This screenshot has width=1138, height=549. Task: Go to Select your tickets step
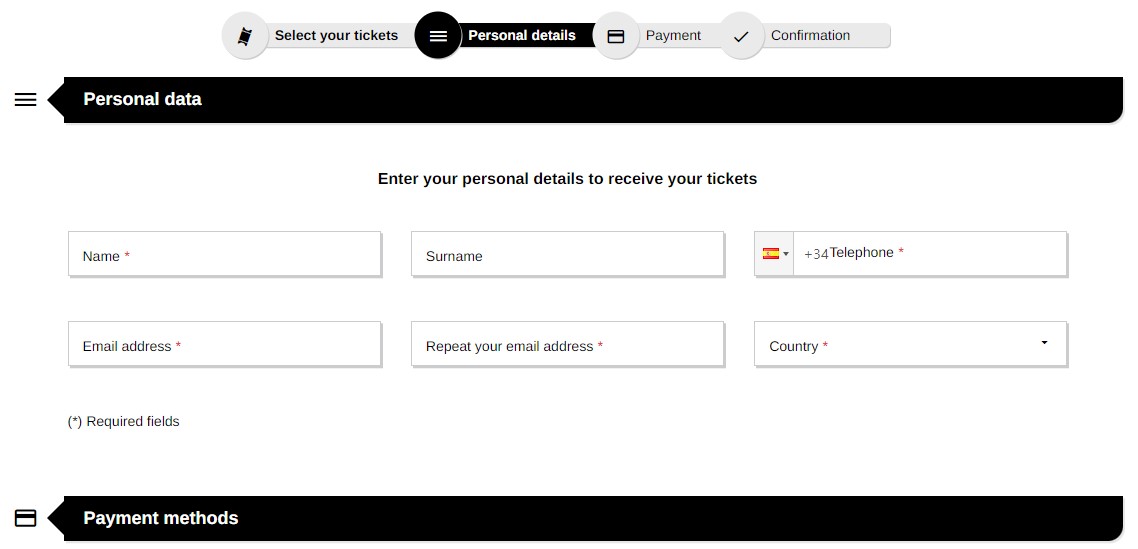point(336,36)
